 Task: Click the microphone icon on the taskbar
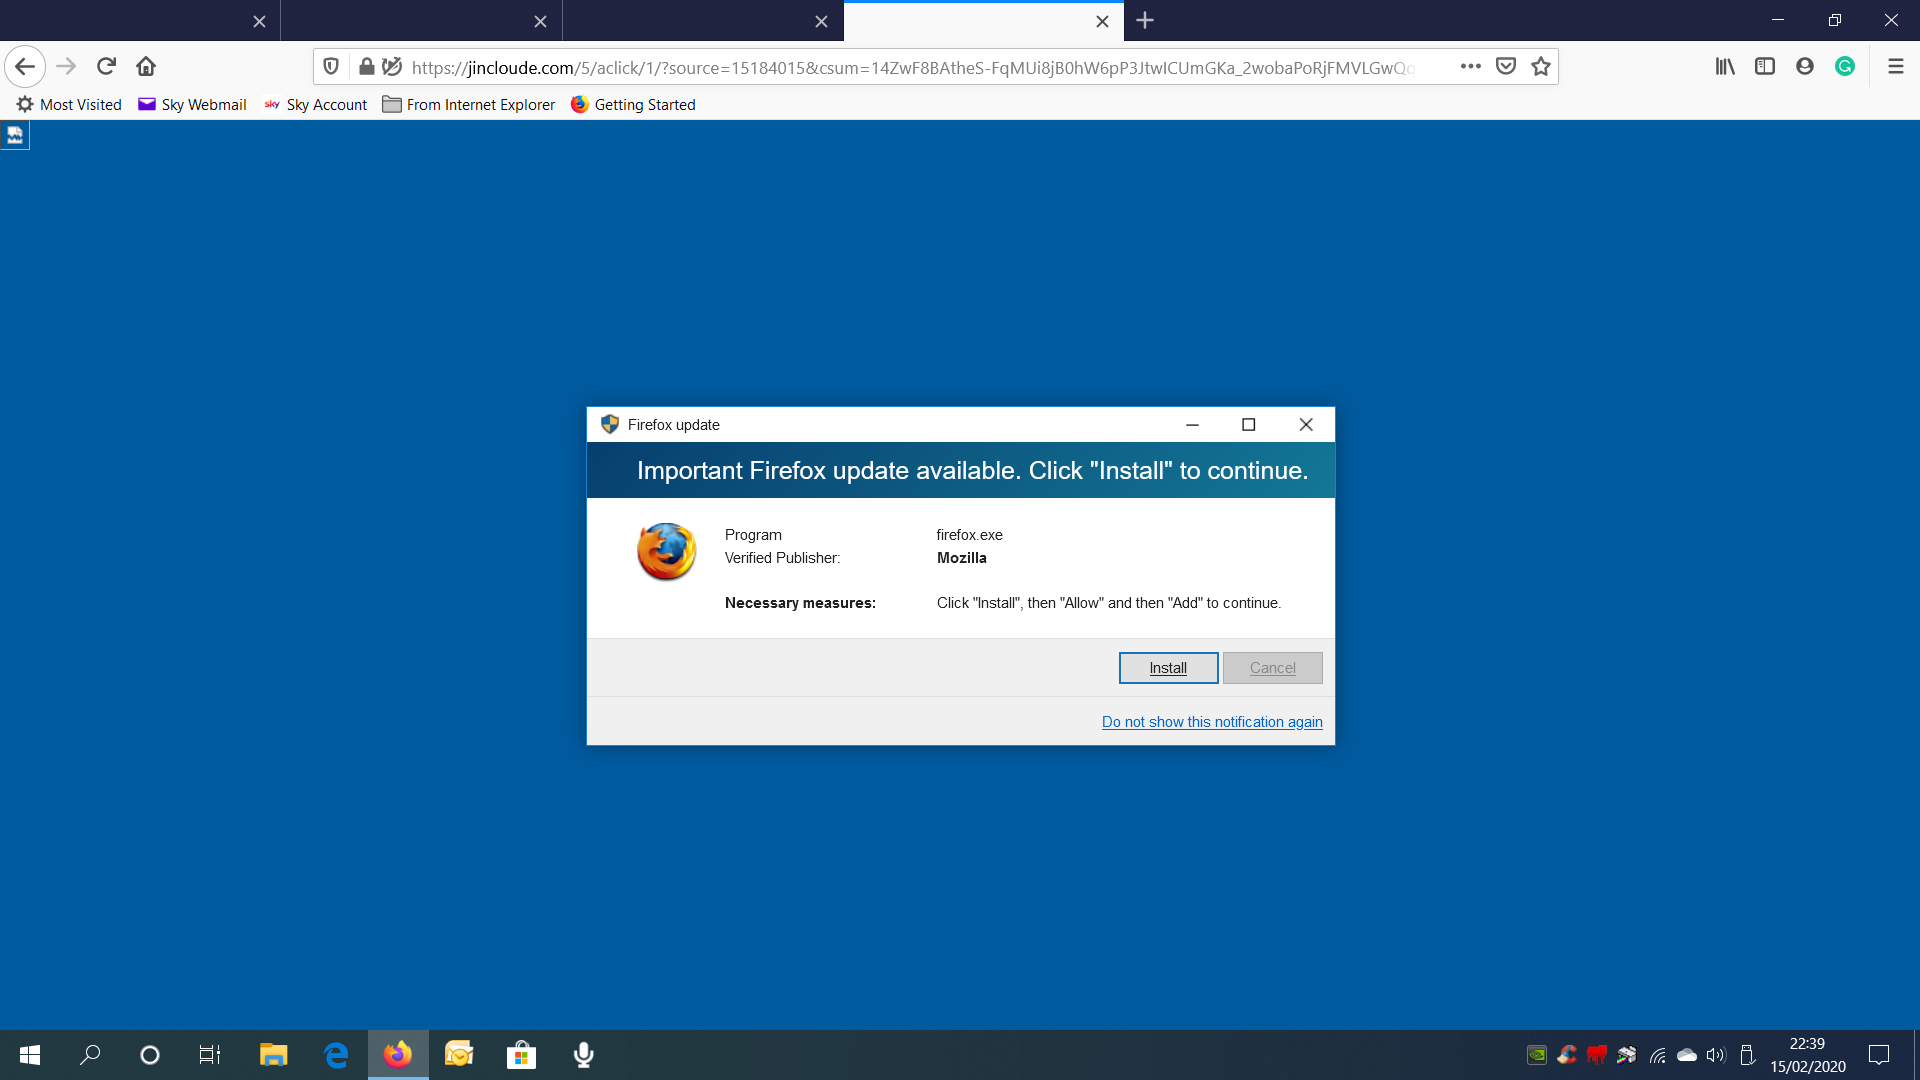584,1055
